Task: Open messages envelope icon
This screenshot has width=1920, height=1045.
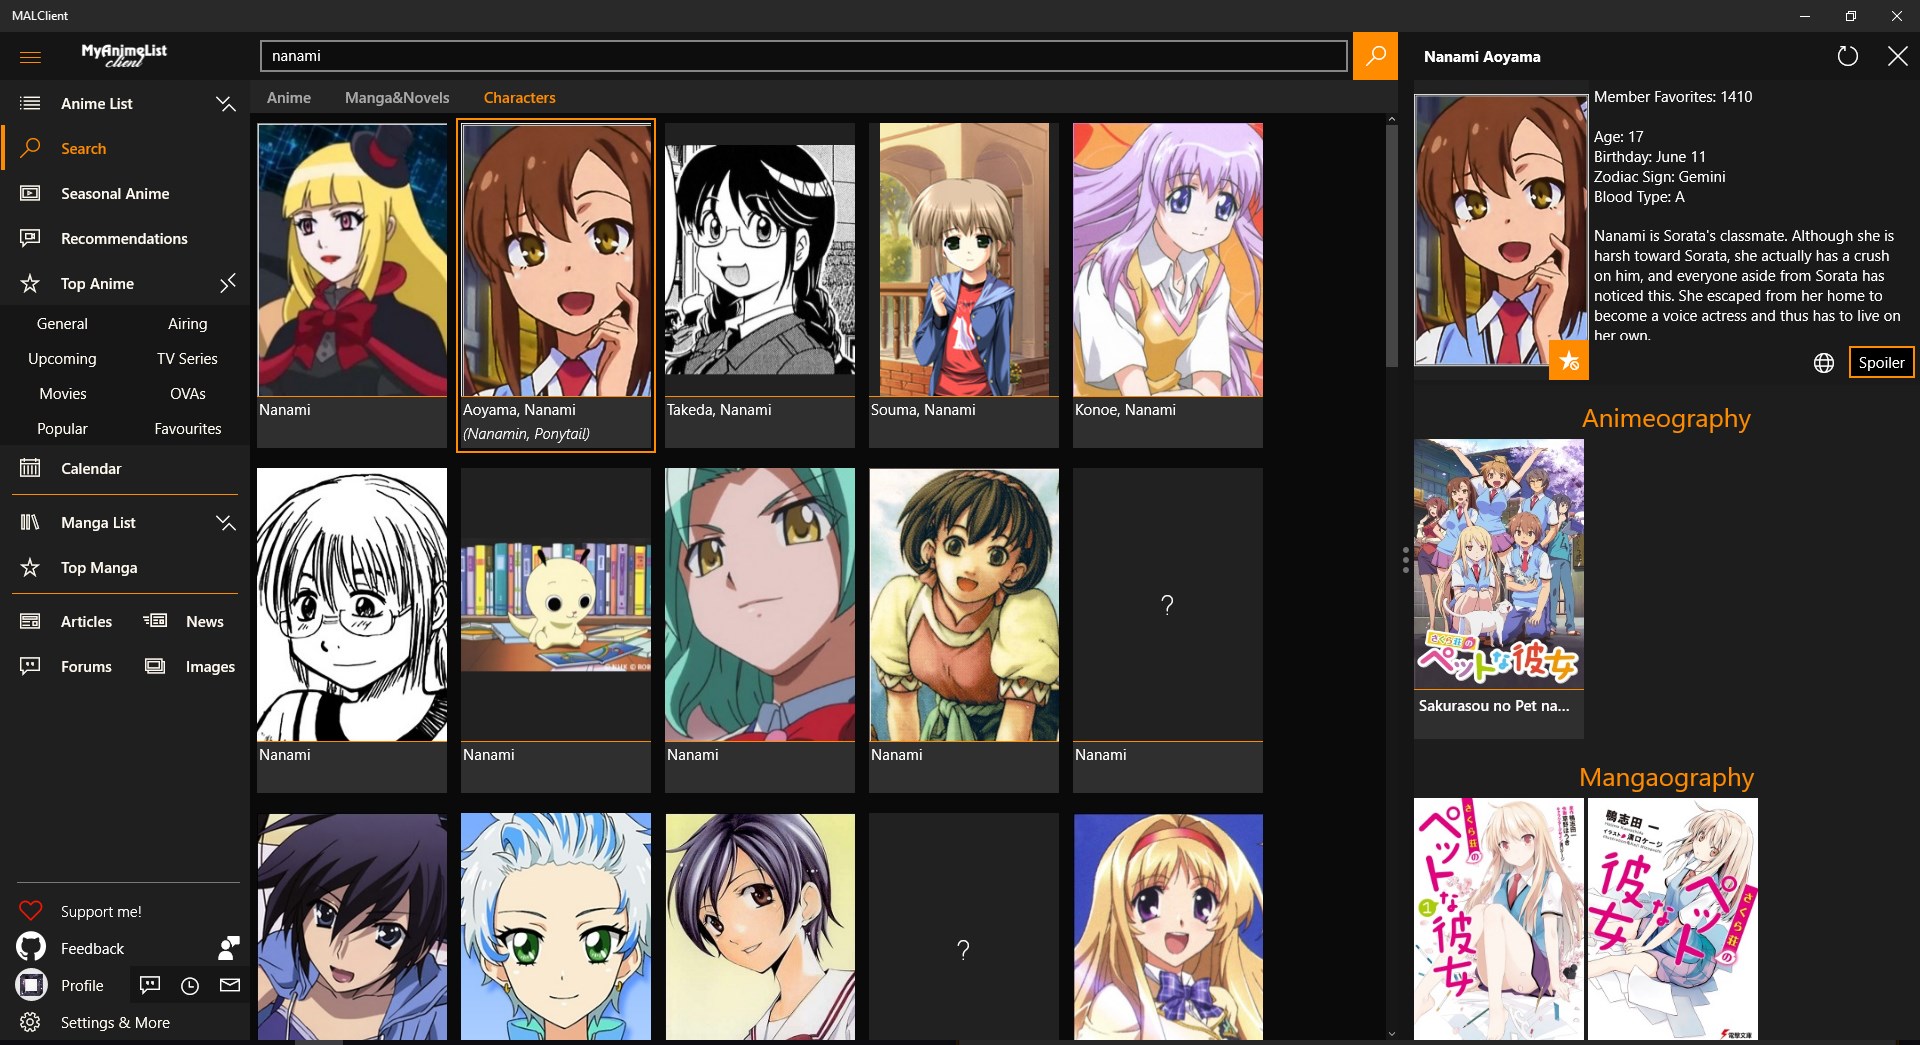Action: coord(230,986)
